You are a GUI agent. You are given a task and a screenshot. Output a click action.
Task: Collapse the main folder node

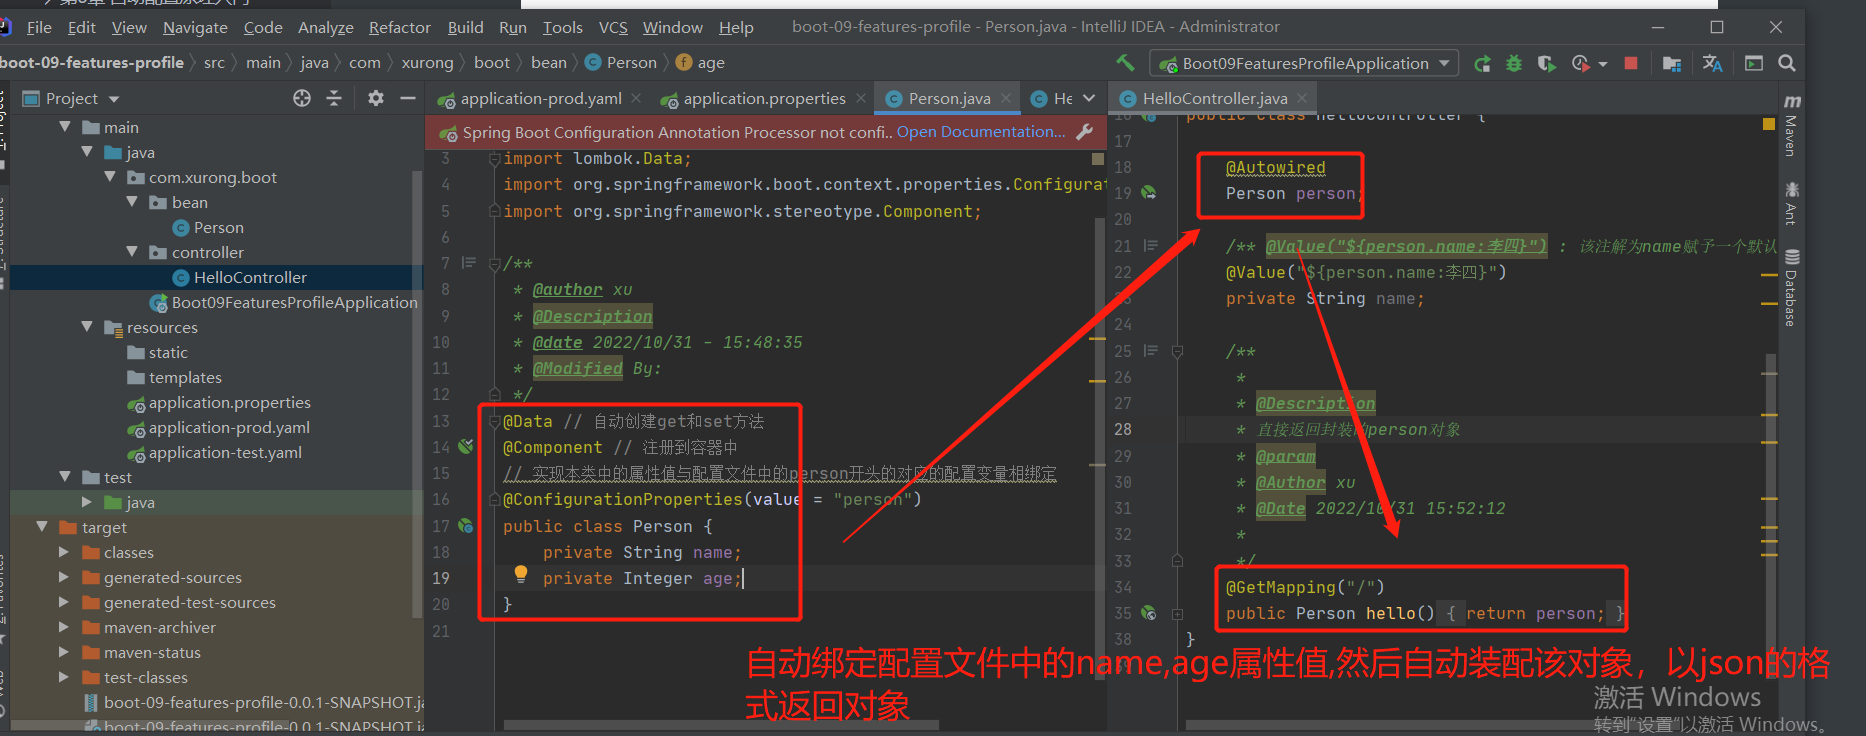tap(65, 127)
